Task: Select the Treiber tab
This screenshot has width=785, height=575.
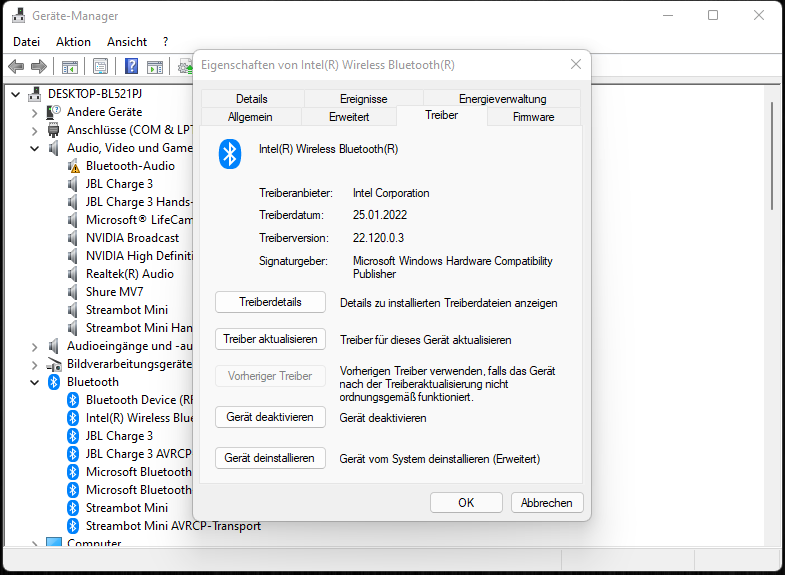Action: [x=442, y=115]
